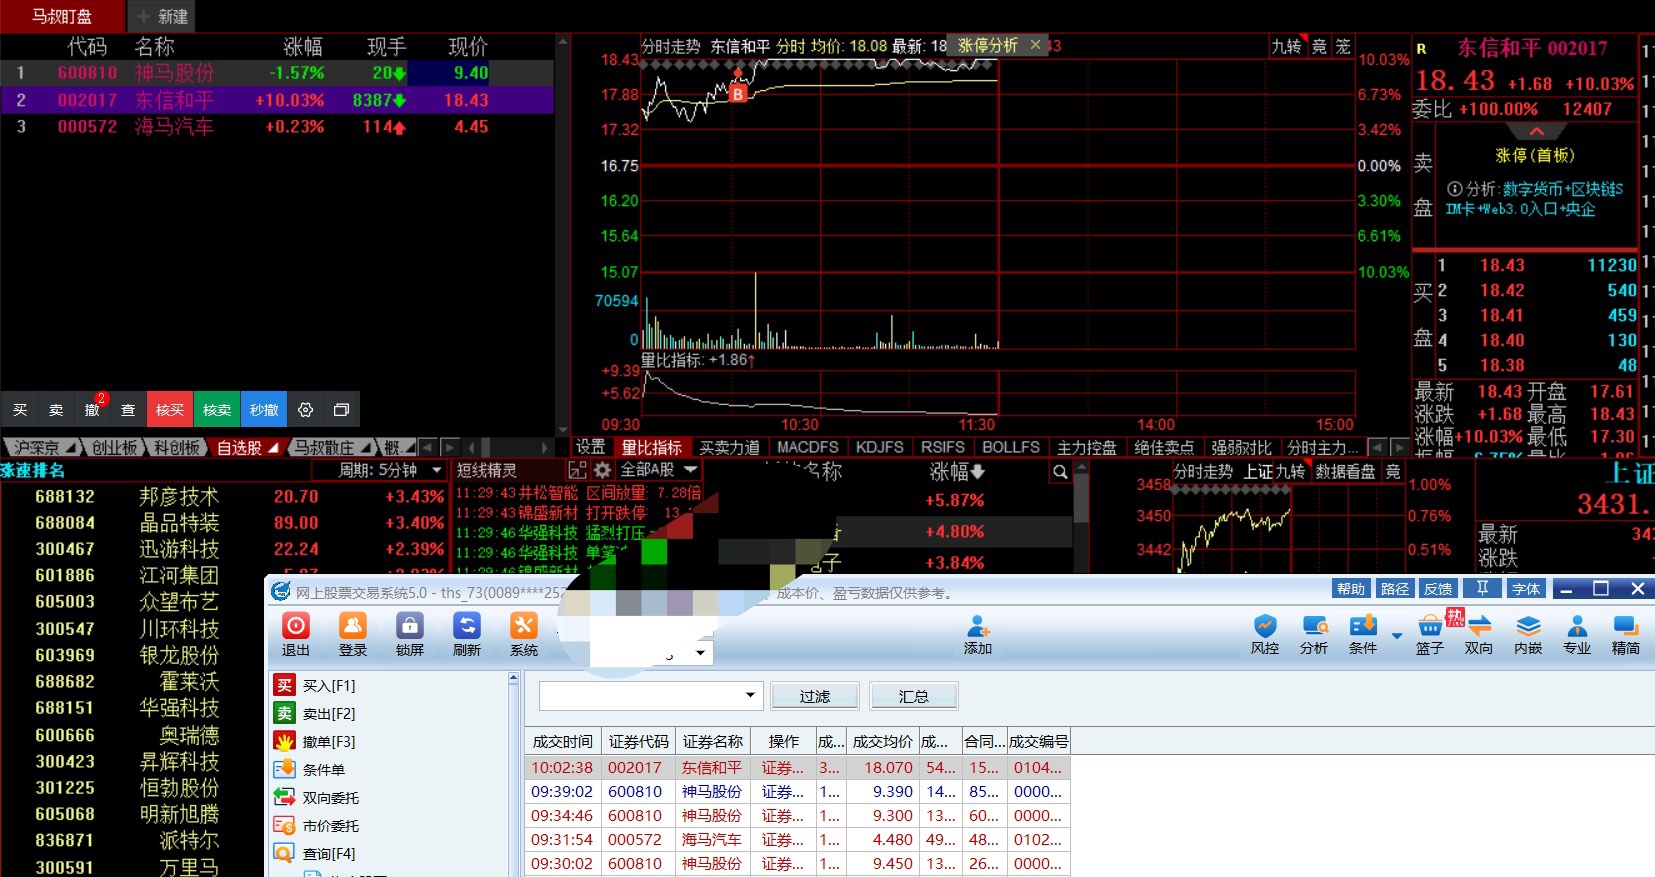Click the 数据看盘 tab in index panel
Image resolution: width=1655 pixels, height=877 pixels.
1345,471
